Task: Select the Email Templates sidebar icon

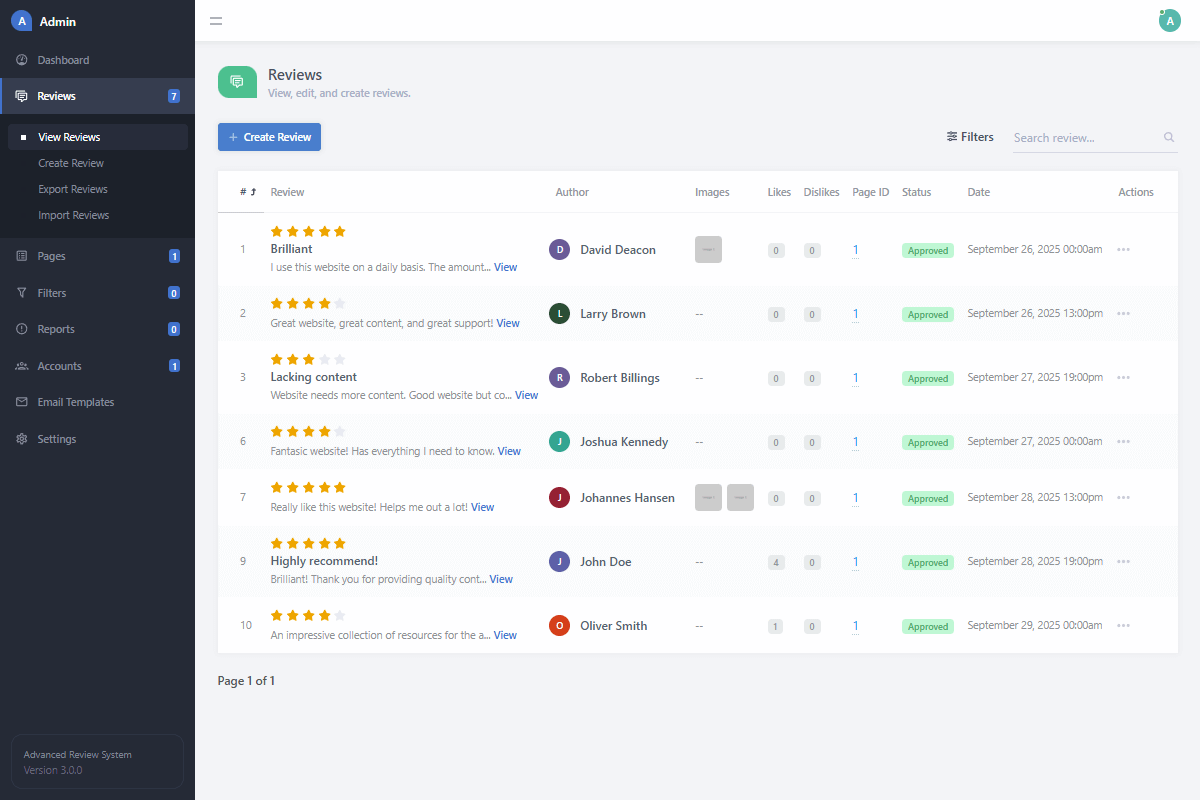Action: [21, 402]
